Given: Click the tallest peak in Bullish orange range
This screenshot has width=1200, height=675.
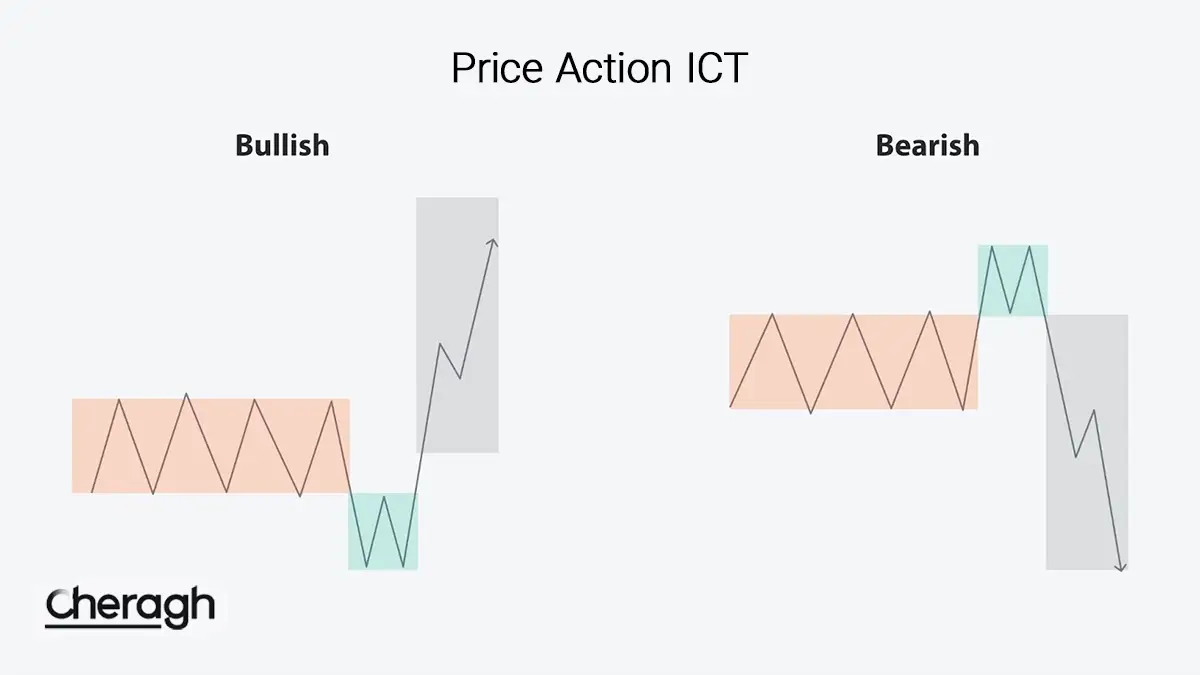Looking at the screenshot, I should coord(186,394).
